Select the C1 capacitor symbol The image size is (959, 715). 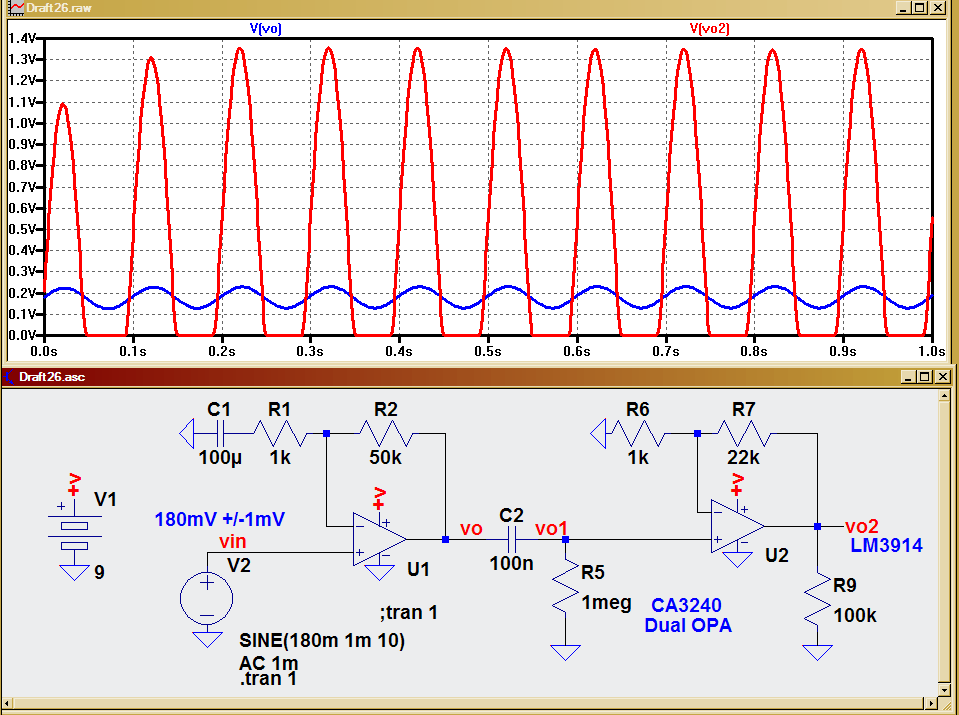[220, 434]
